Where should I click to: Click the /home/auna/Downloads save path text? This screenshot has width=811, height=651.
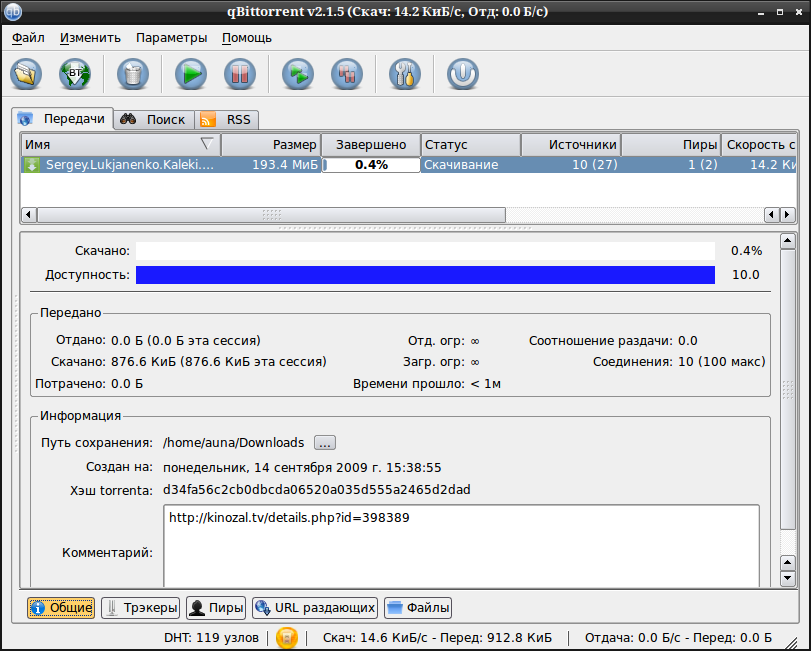[233, 443]
